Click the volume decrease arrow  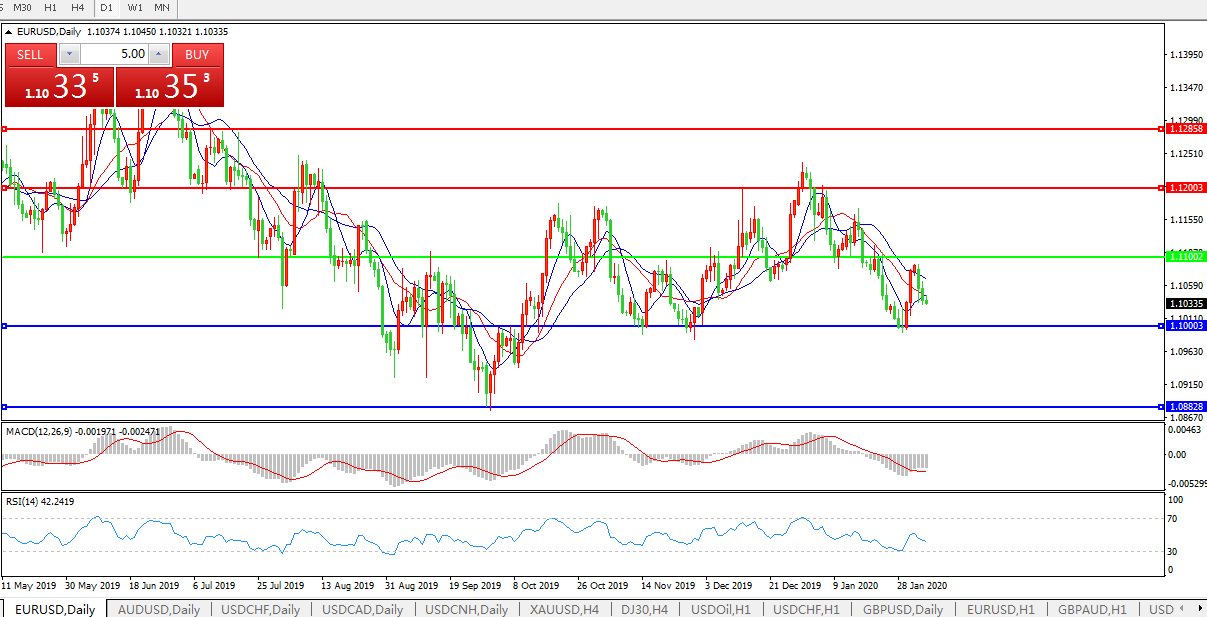69,54
